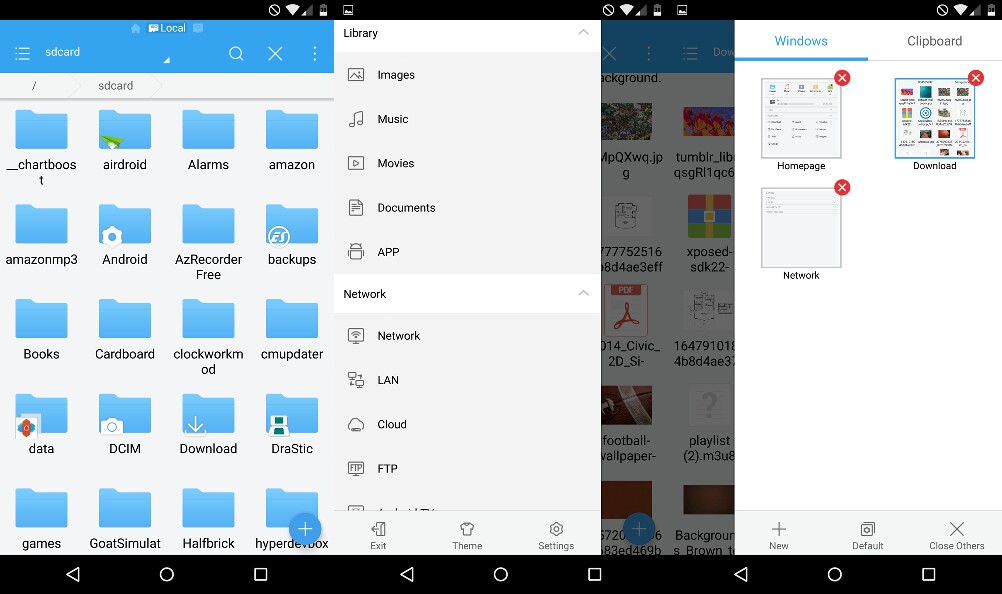Open the amazon folder
Image resolution: width=1002 pixels, height=594 pixels.
(x=292, y=140)
